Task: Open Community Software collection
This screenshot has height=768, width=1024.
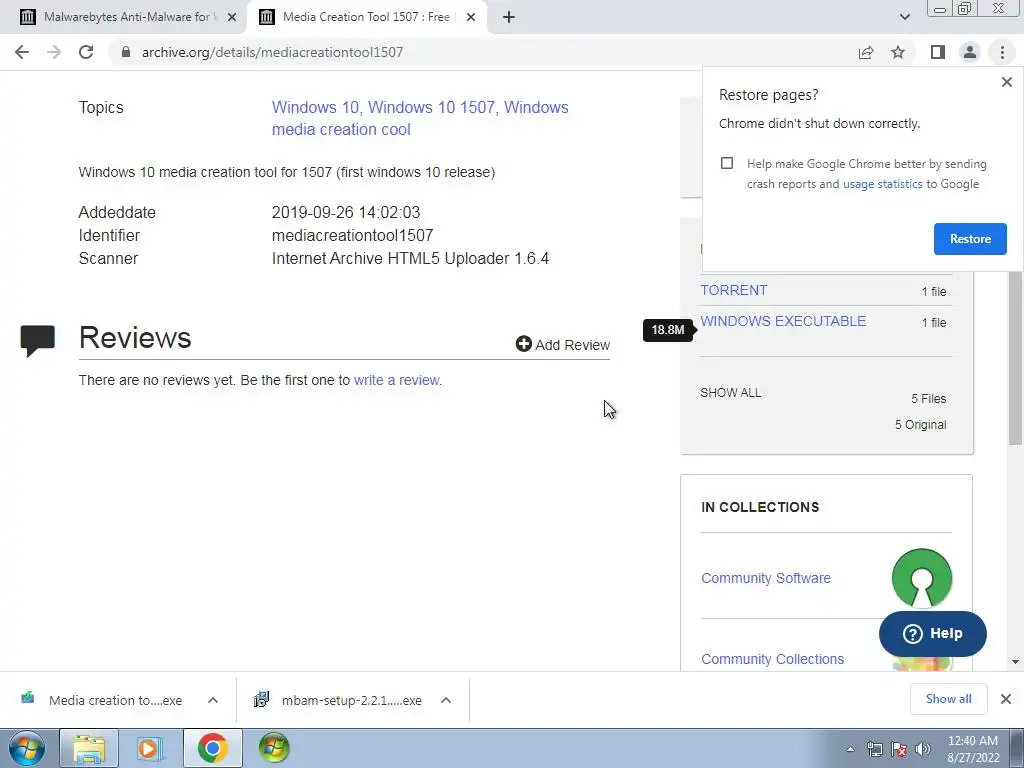Action: click(766, 578)
